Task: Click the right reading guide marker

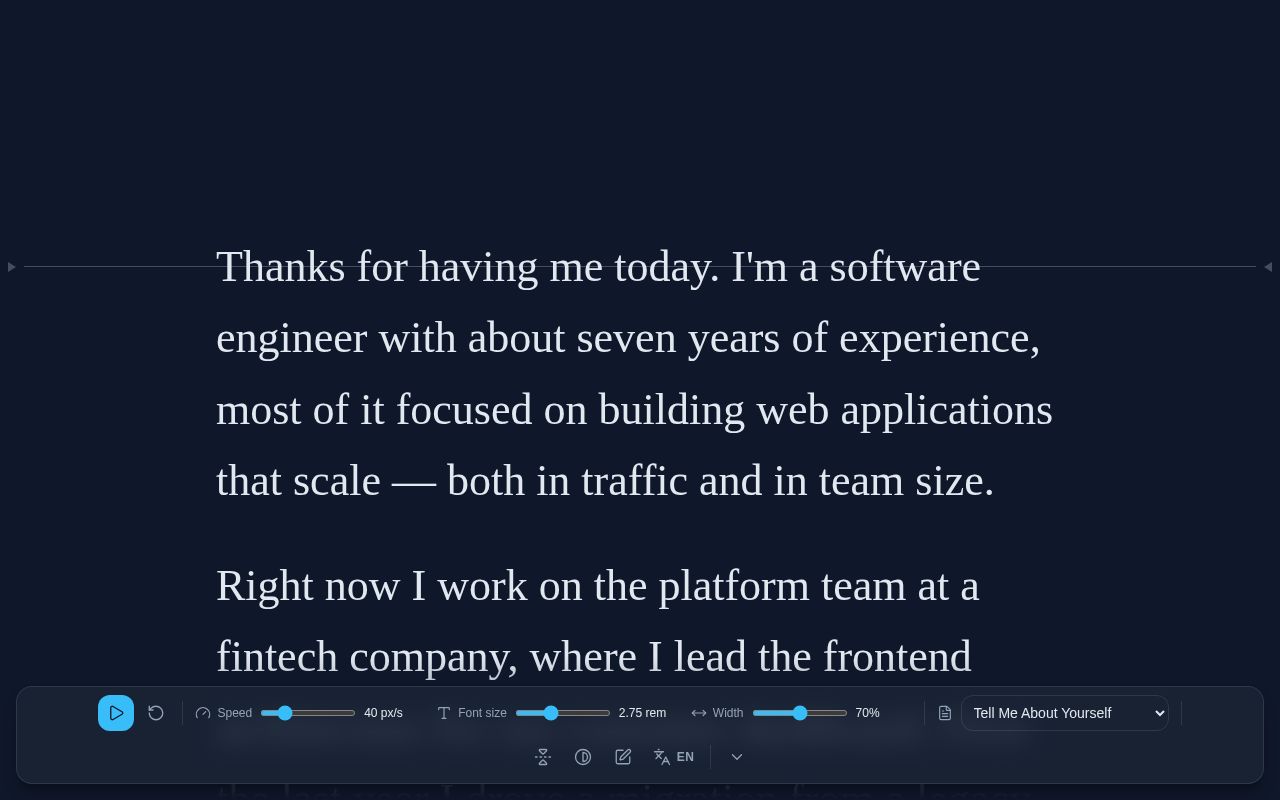Action: point(1268,267)
